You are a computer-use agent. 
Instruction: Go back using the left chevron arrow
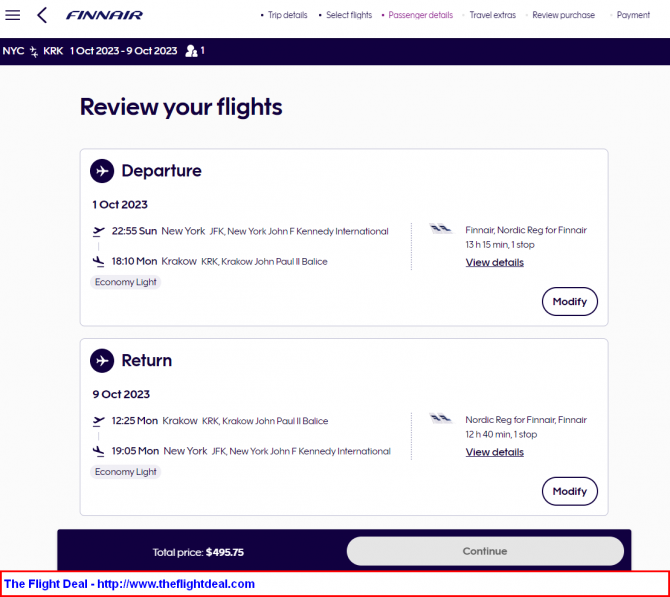point(42,15)
